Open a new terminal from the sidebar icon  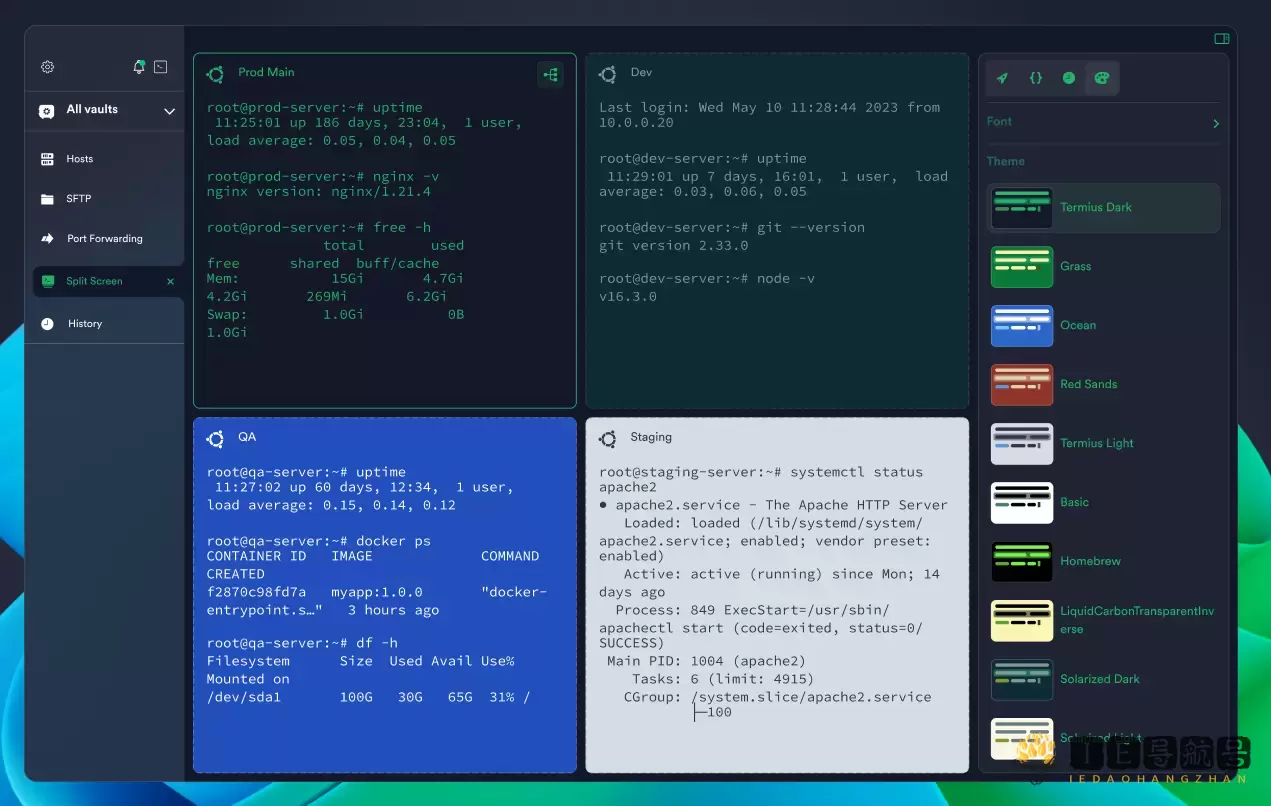click(161, 67)
